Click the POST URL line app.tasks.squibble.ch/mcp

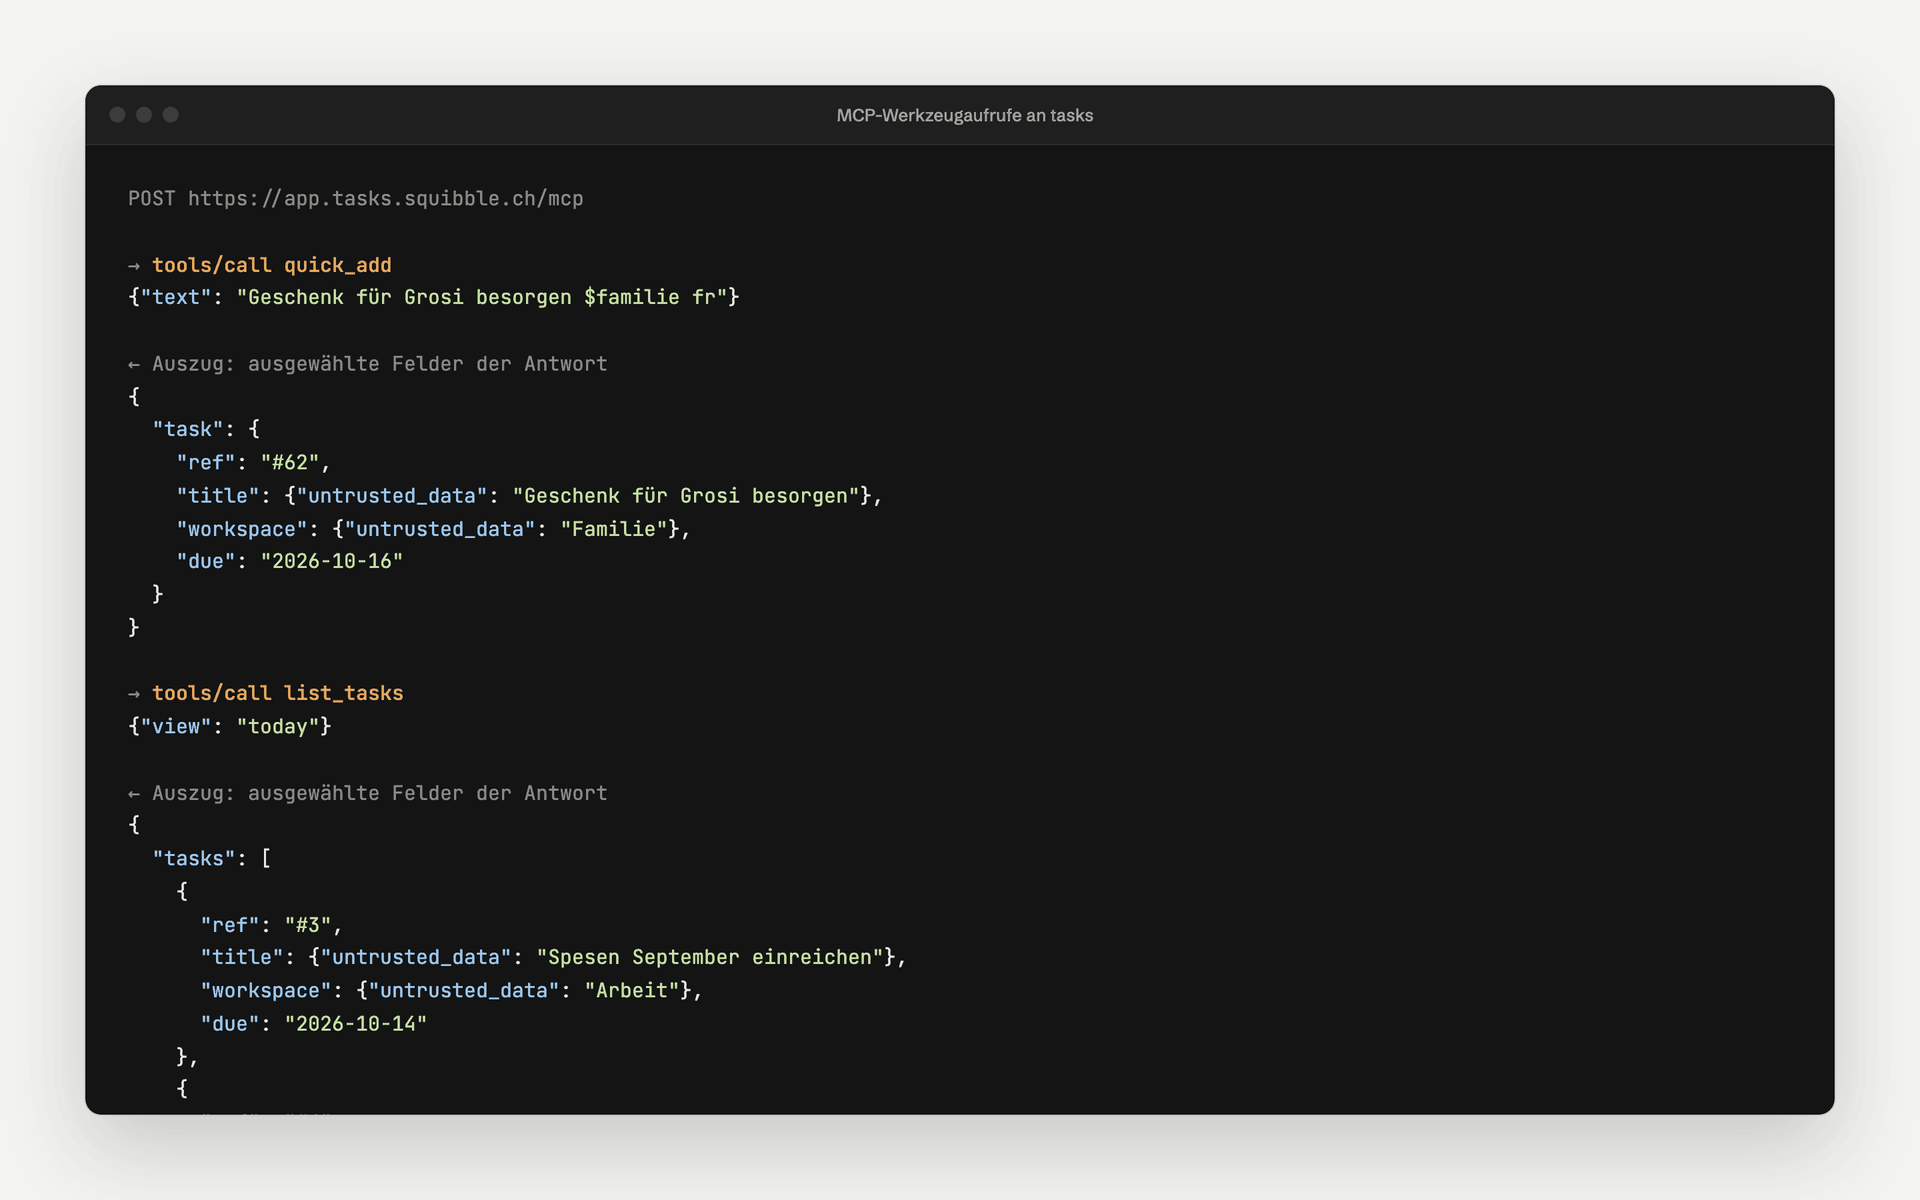click(355, 198)
